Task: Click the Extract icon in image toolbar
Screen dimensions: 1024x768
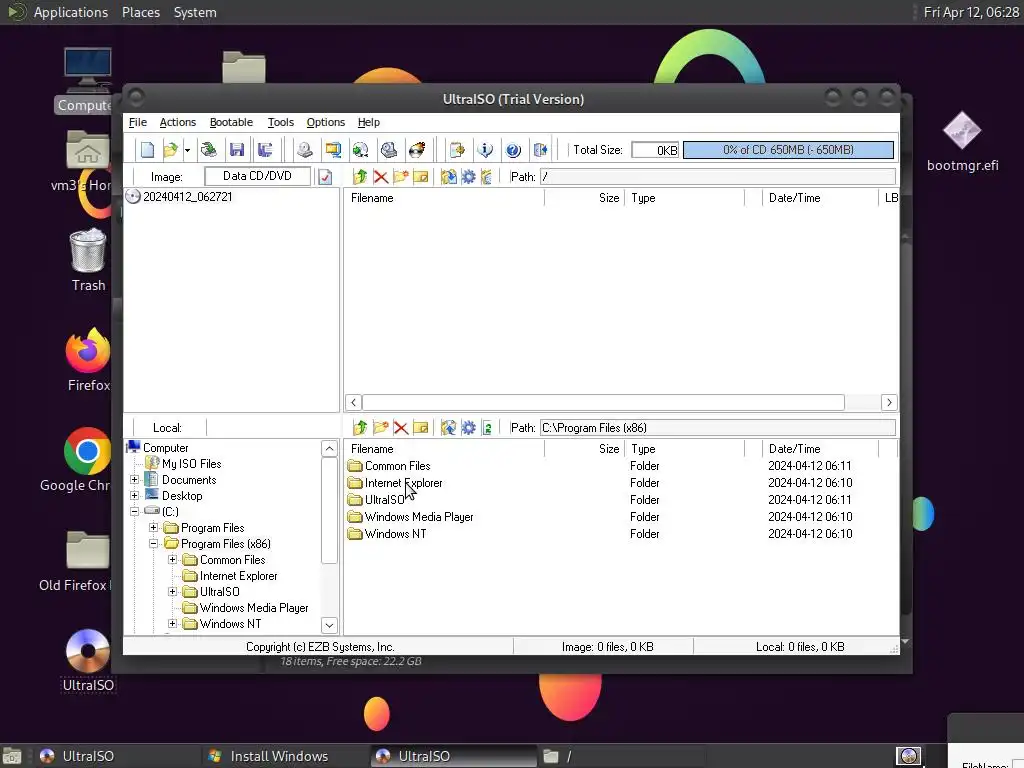Action: (x=449, y=176)
